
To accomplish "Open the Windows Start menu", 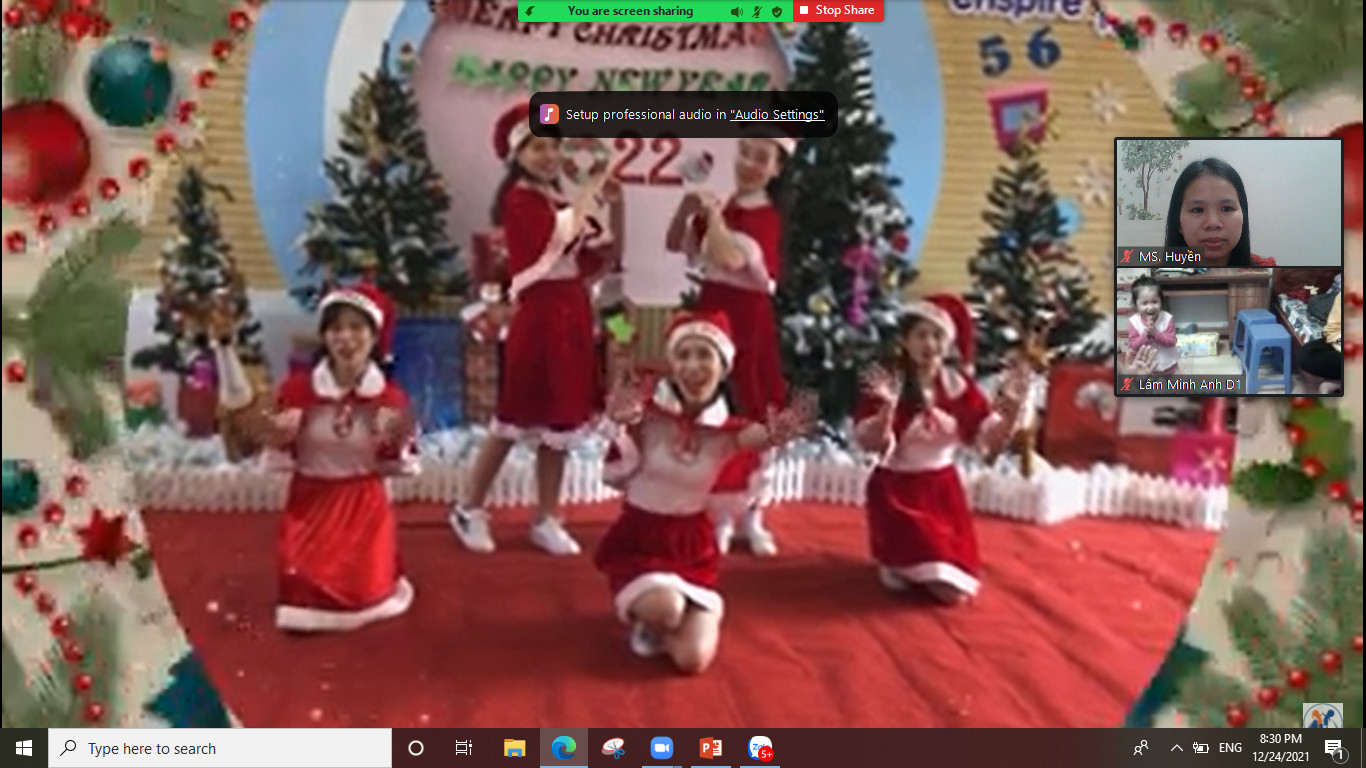I will 24,748.
